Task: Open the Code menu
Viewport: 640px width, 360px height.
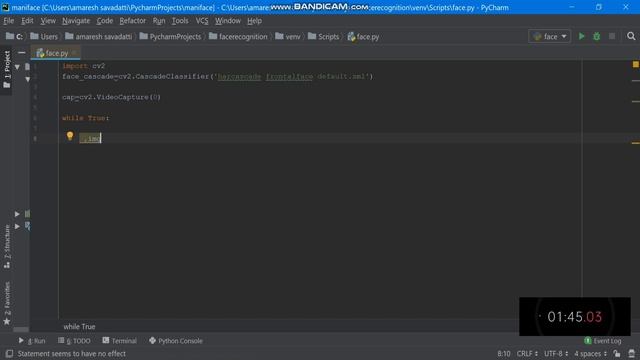Action: pos(104,21)
